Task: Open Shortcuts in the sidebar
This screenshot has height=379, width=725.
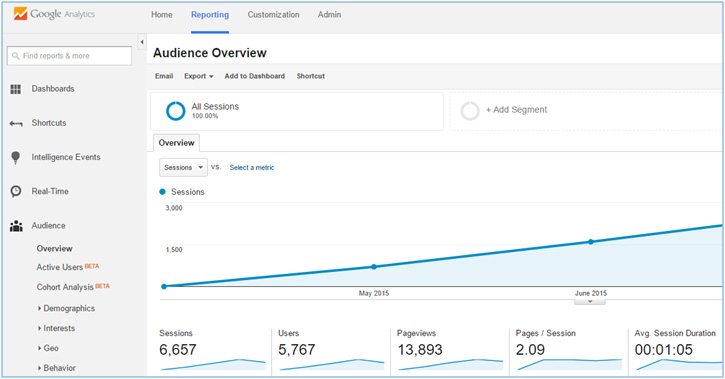Action: pyautogui.click(x=49, y=123)
